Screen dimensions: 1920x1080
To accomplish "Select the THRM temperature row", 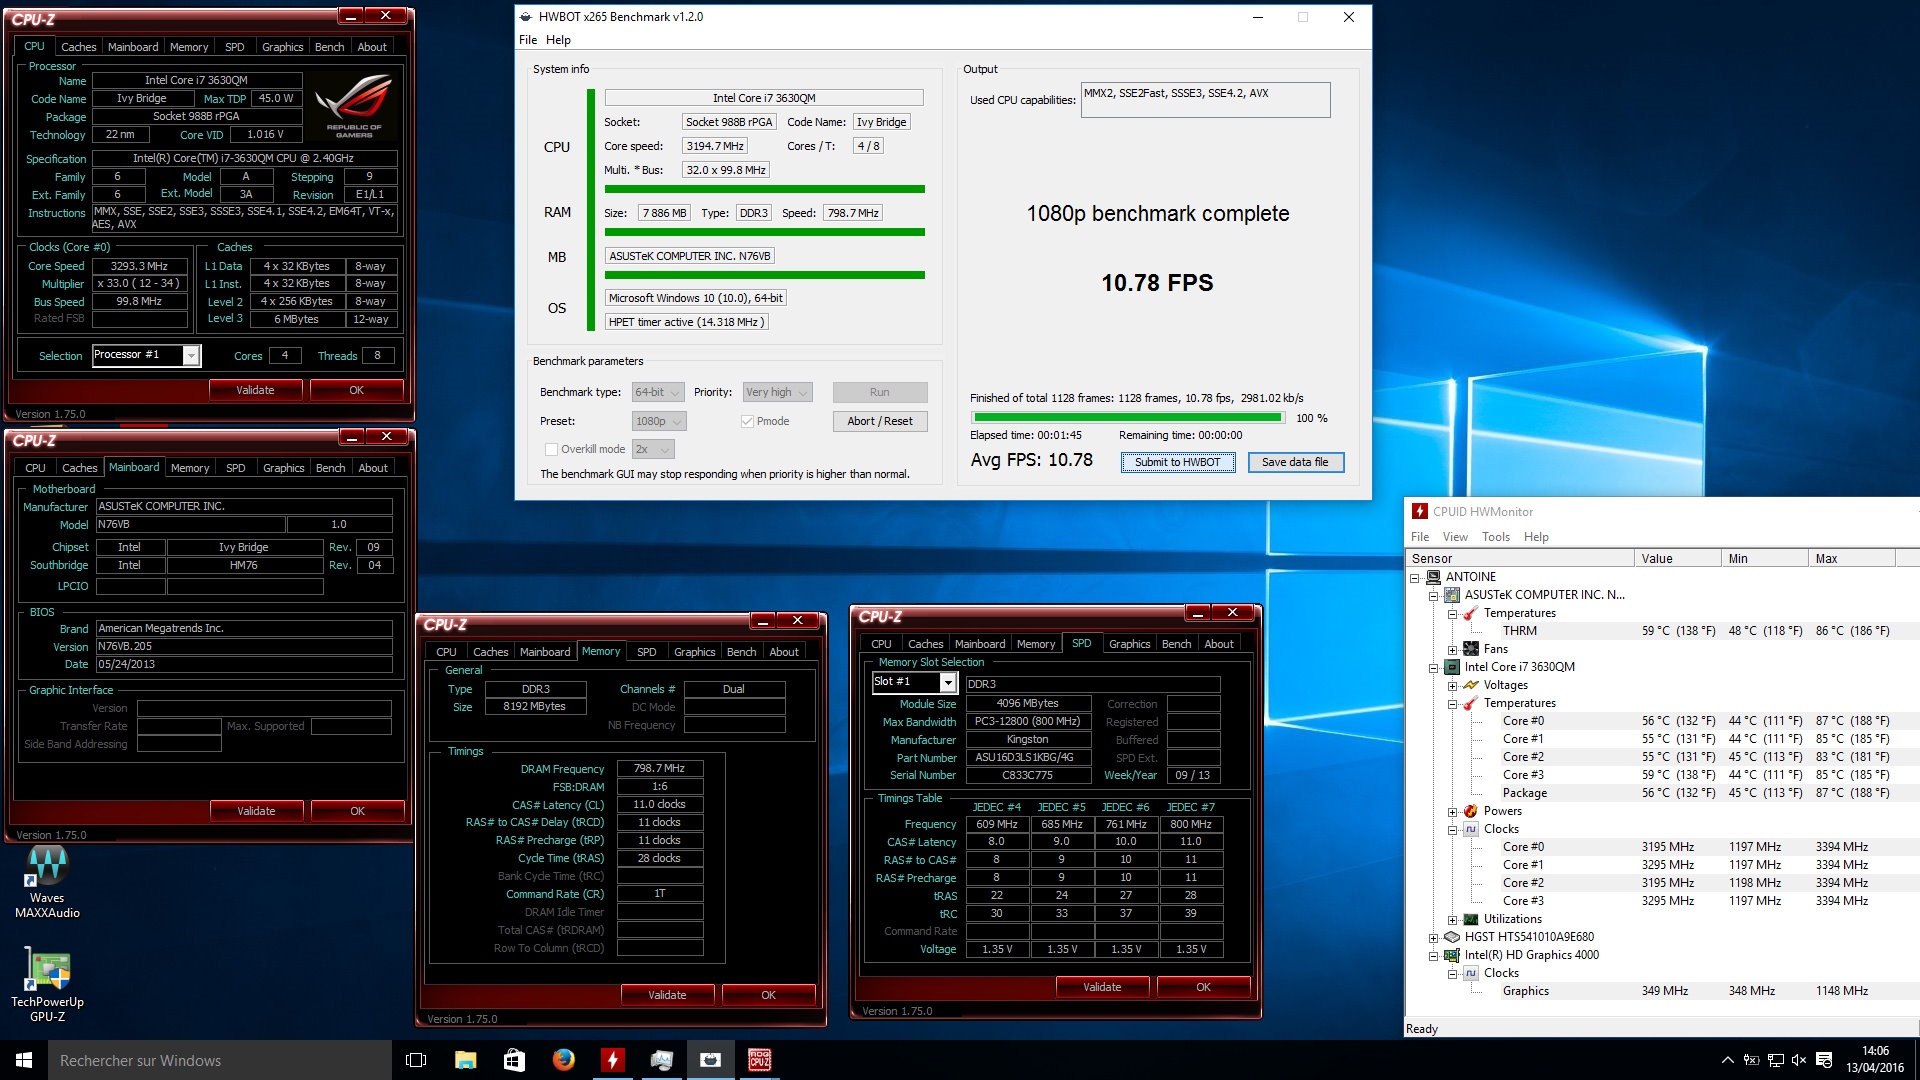I will tap(1662, 631).
